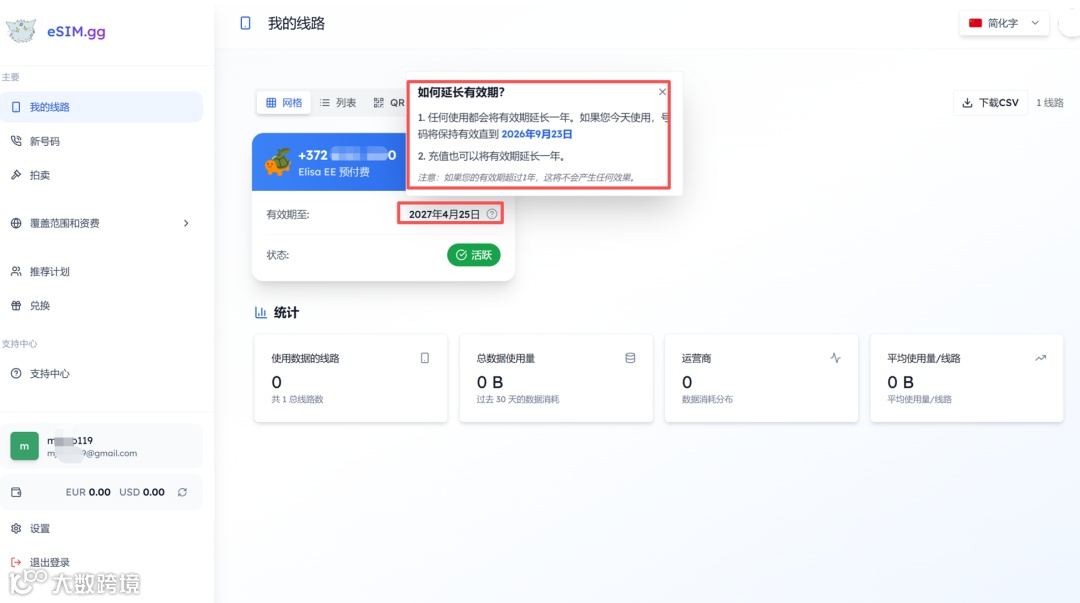Open the 简化字 language dropdown
Screen dimensions: 1080x603
(x=1004, y=23)
